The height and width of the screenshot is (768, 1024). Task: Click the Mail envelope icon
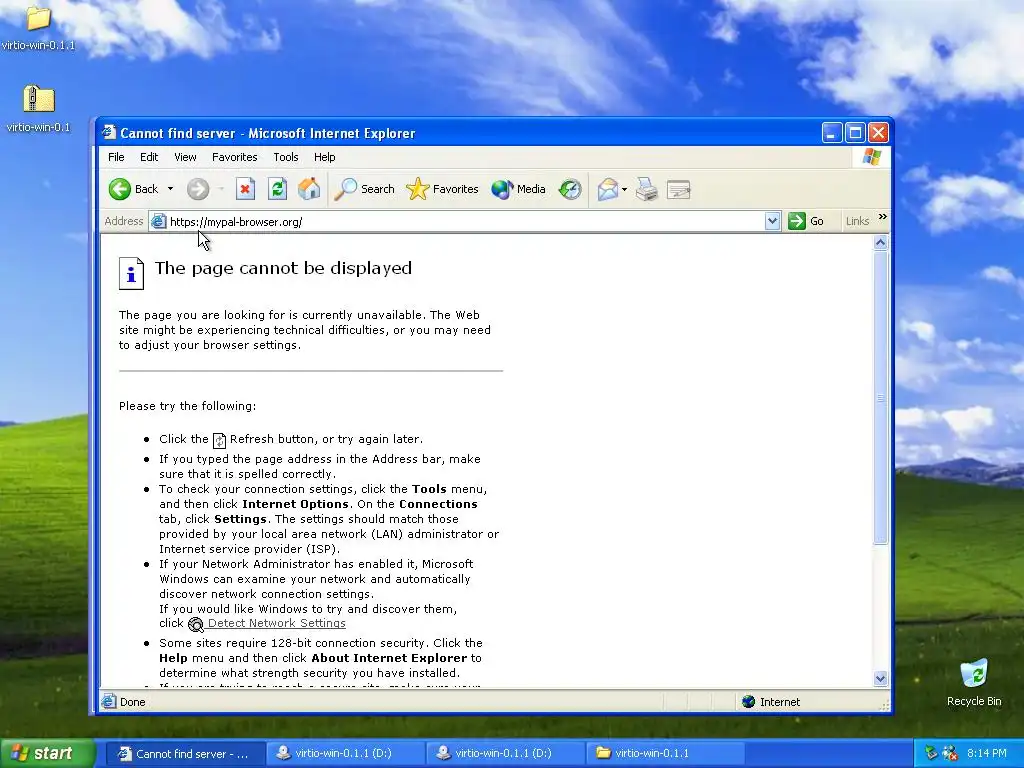[607, 189]
